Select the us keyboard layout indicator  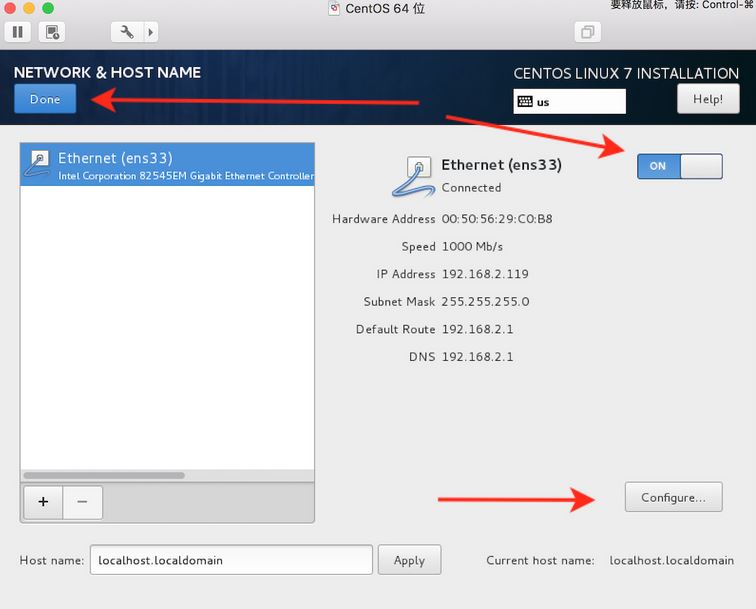[569, 102]
